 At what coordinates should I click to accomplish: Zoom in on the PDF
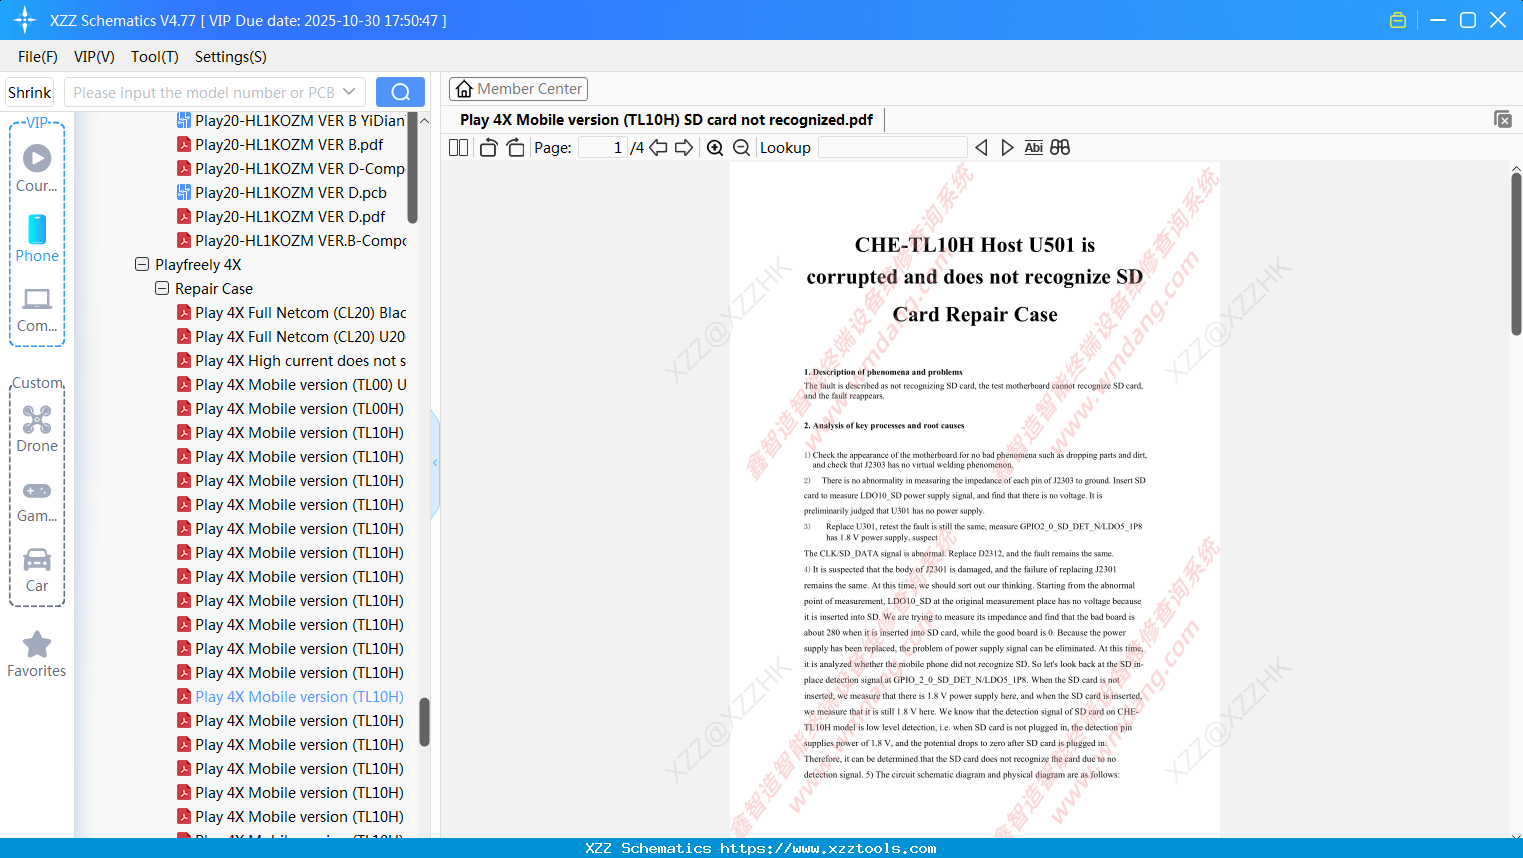pos(715,148)
